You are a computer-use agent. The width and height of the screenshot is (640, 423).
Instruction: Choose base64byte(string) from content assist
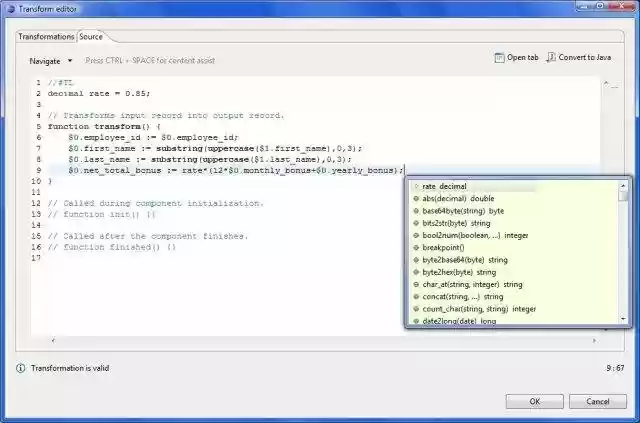463,211
